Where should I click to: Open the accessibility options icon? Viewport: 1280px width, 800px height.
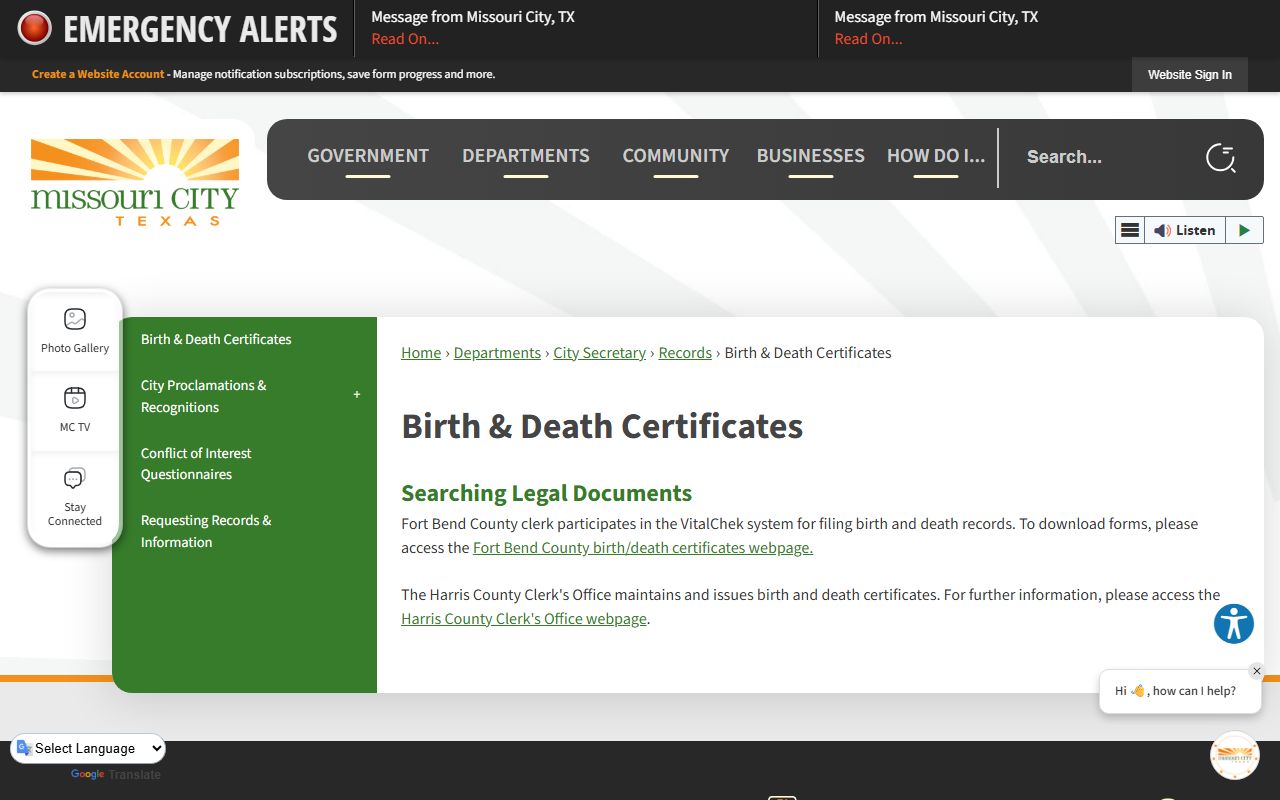[x=1234, y=624]
